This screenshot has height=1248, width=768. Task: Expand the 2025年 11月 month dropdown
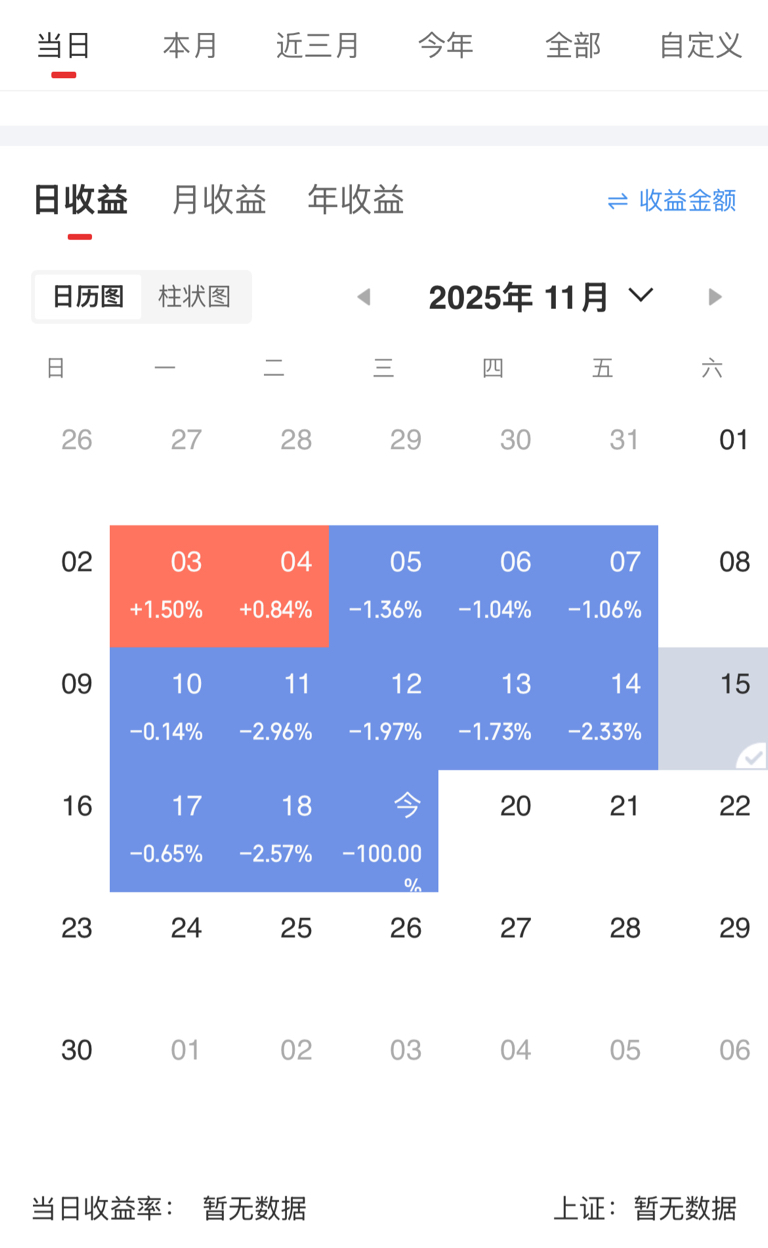[x=640, y=296]
